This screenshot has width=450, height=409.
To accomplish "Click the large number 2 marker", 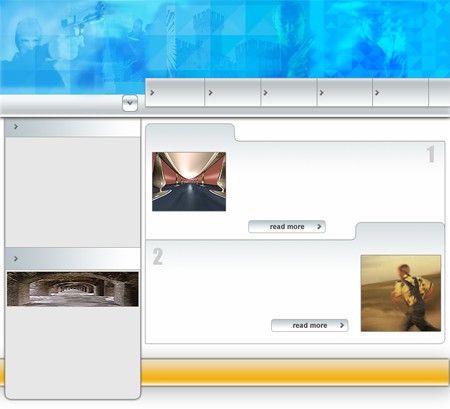I will coord(158,257).
